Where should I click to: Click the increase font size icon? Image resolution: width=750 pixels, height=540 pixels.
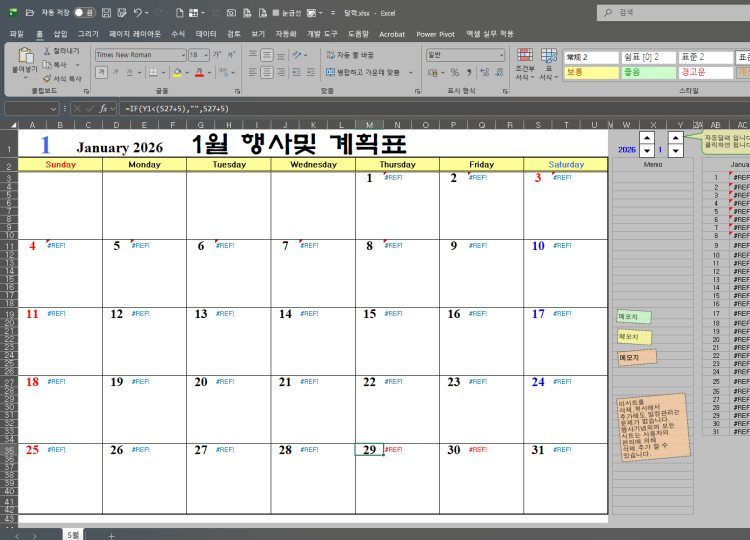pyautogui.click(x=217, y=55)
